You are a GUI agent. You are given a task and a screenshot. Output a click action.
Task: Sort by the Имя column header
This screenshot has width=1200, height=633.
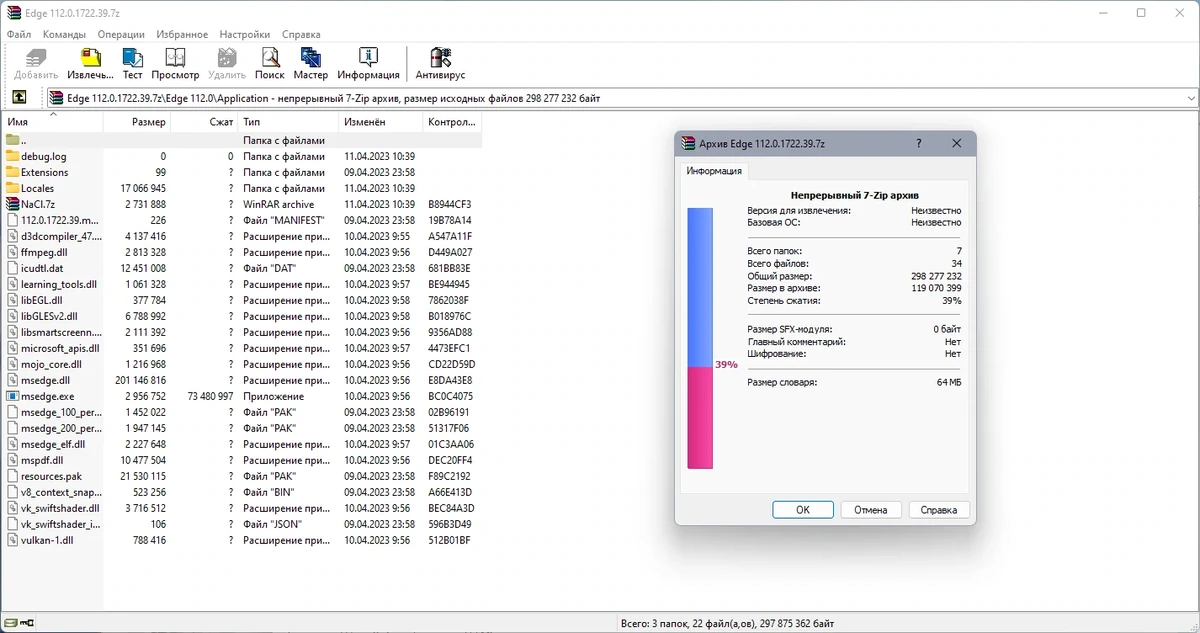pyautogui.click(x=52, y=122)
